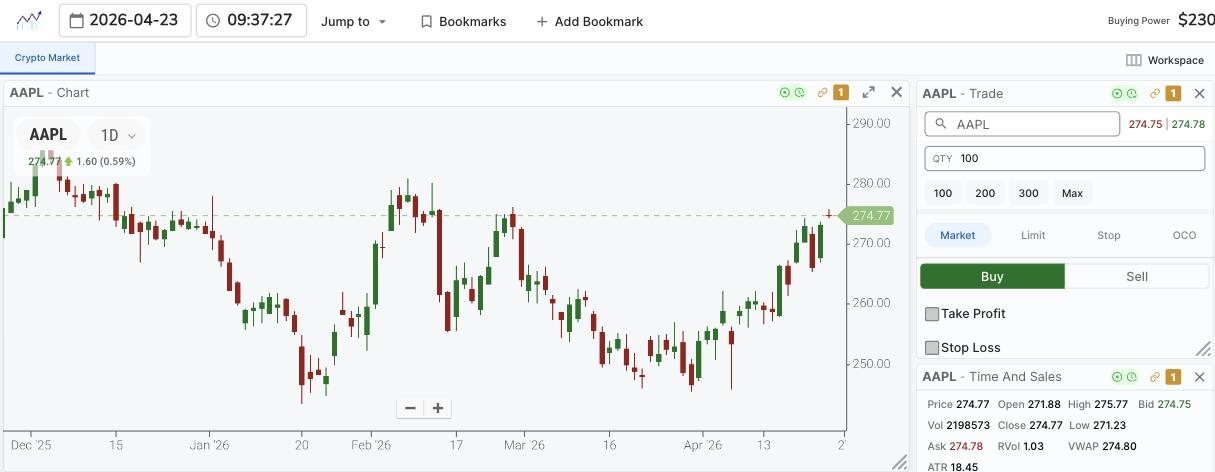Click the Open 271.88 value
The width and height of the screenshot is (1215, 472).
point(1043,404)
